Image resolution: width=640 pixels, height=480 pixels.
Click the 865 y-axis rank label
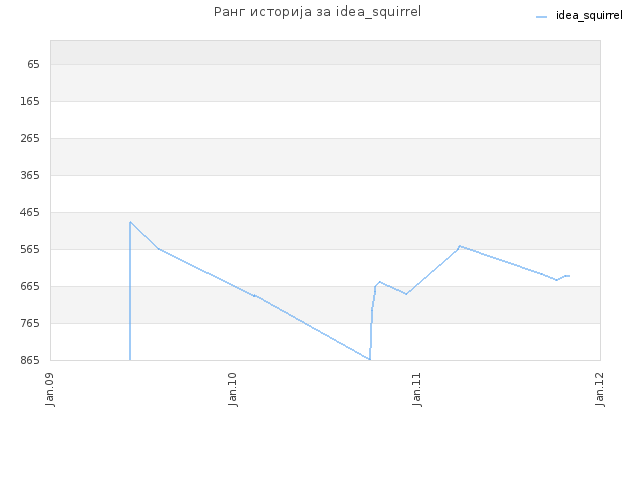pos(30,360)
